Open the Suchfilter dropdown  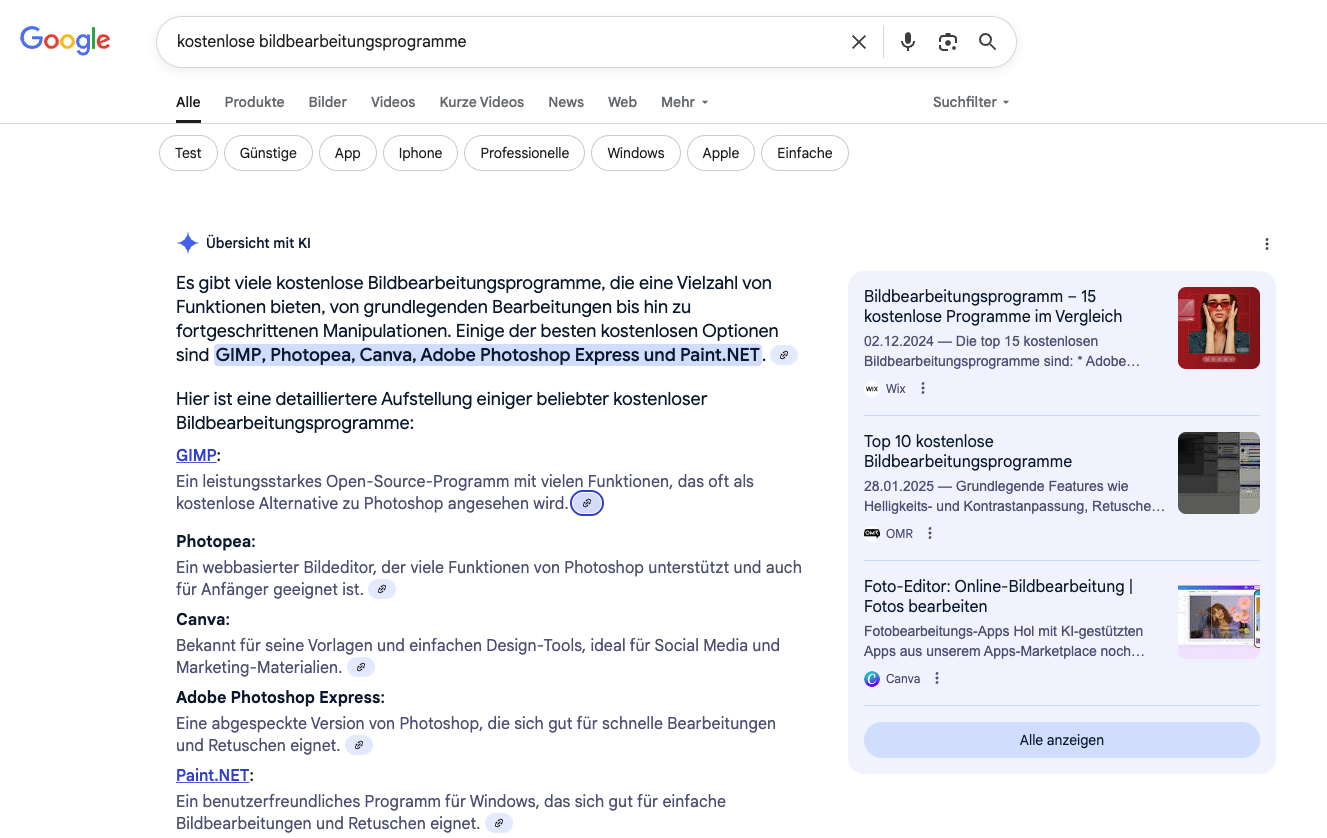(x=970, y=102)
